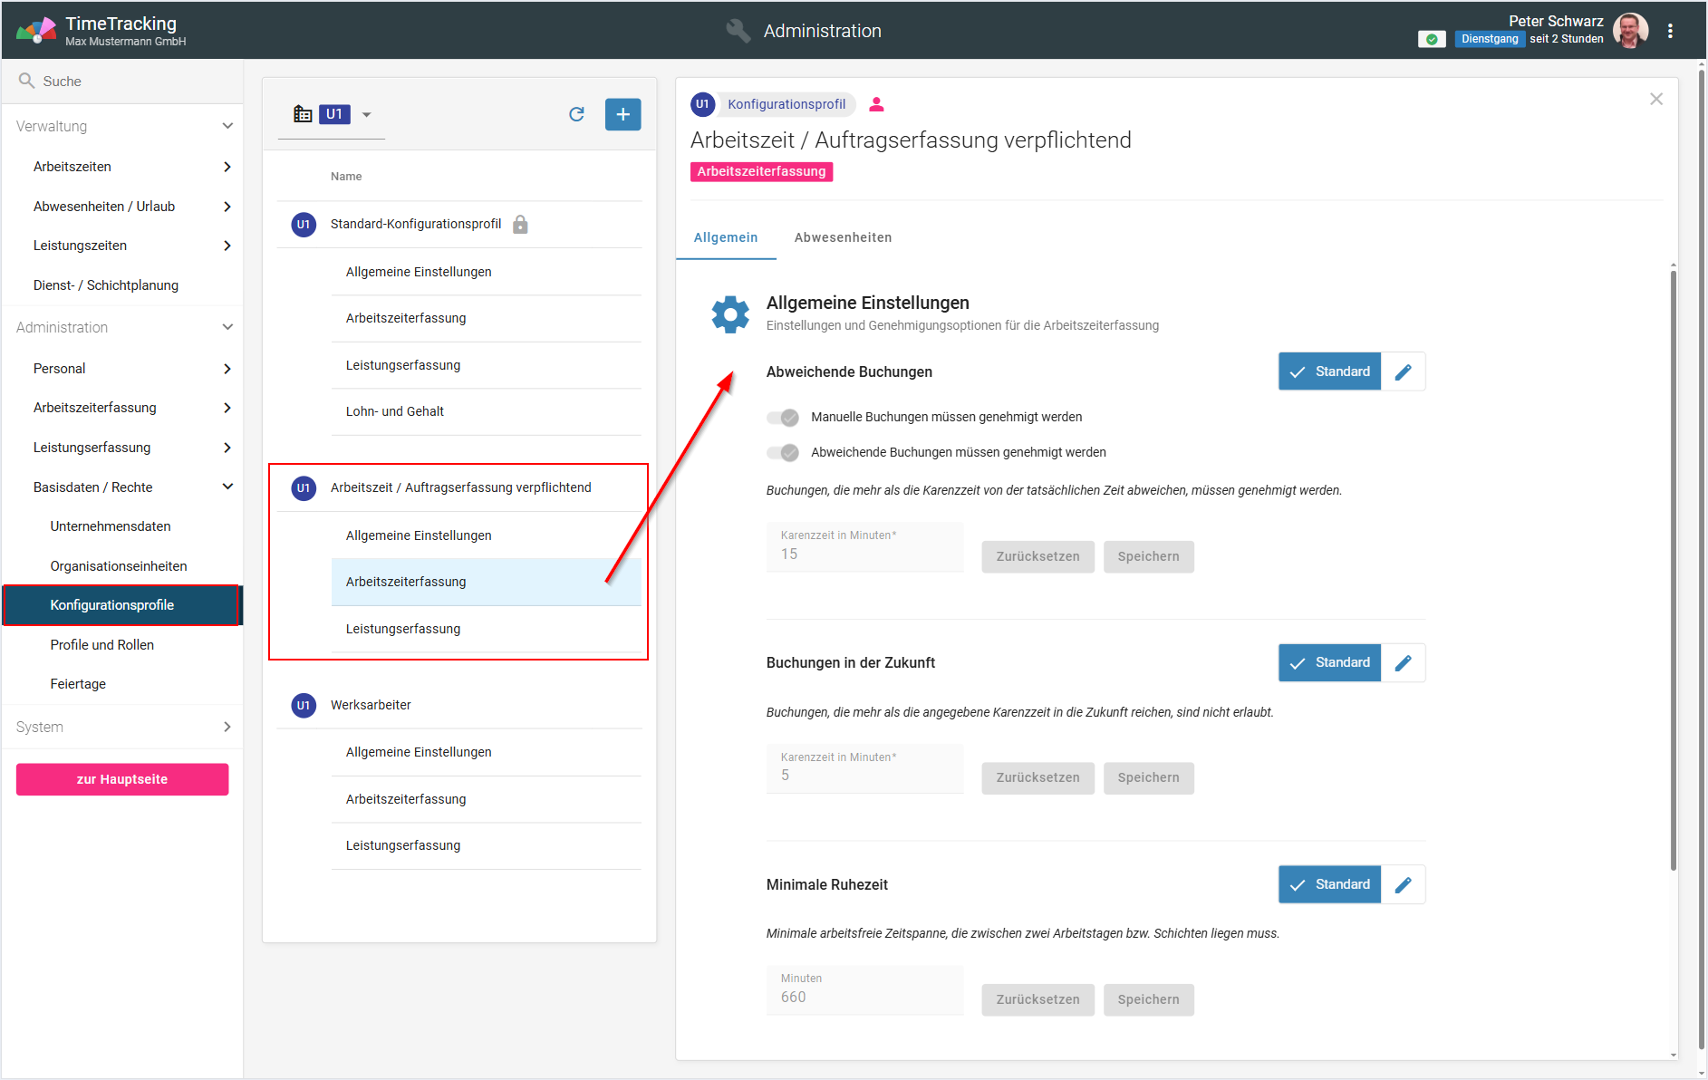Viewport: 1708px width, 1080px height.
Task: Collapse the Verwaltung sidebar section
Action: click(227, 126)
